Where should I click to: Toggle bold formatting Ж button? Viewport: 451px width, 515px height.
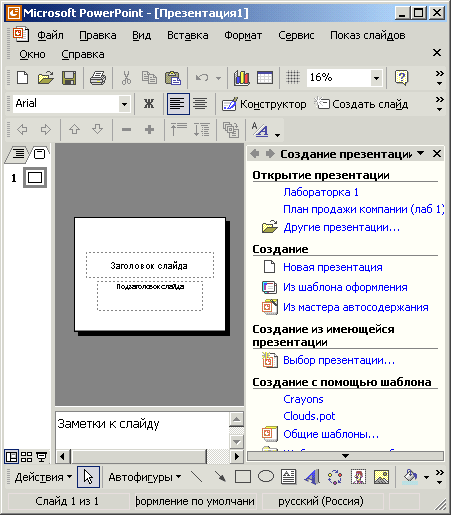click(149, 104)
